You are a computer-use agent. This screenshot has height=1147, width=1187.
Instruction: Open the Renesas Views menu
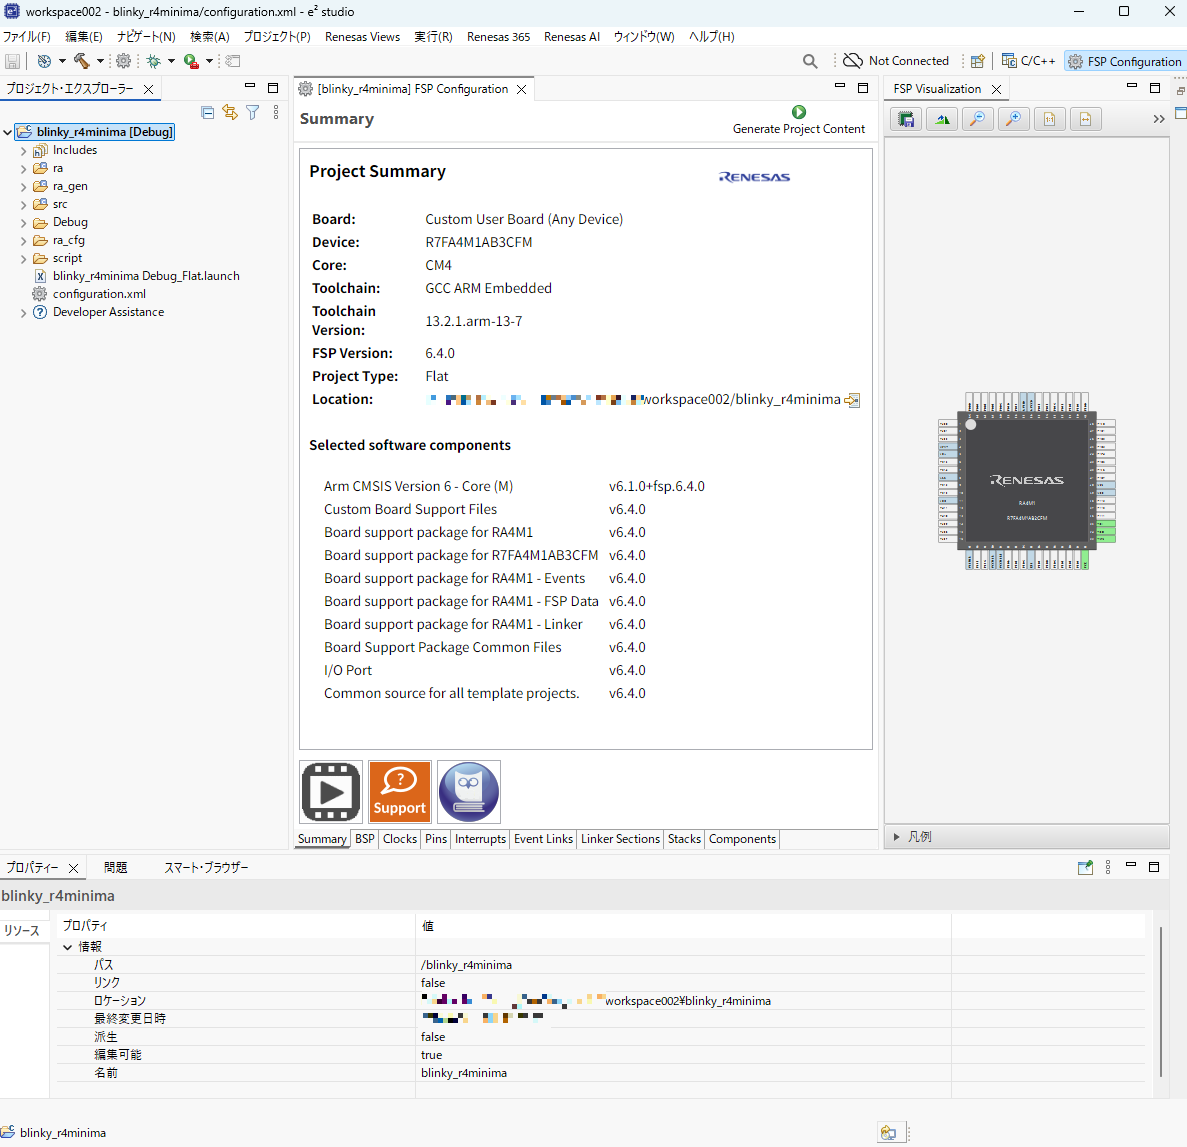click(363, 36)
